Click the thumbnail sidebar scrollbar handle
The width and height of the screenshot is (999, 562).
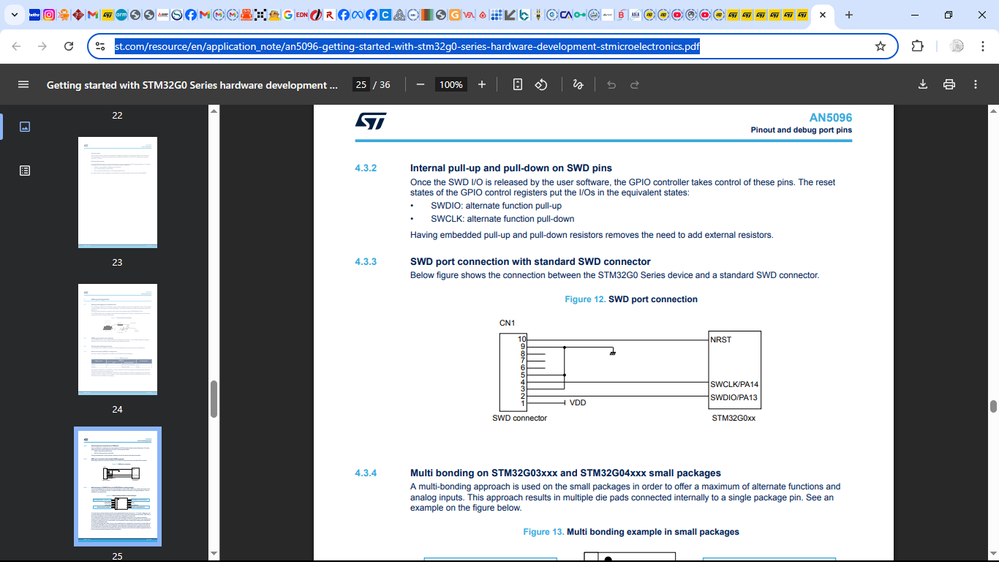[x=213, y=399]
